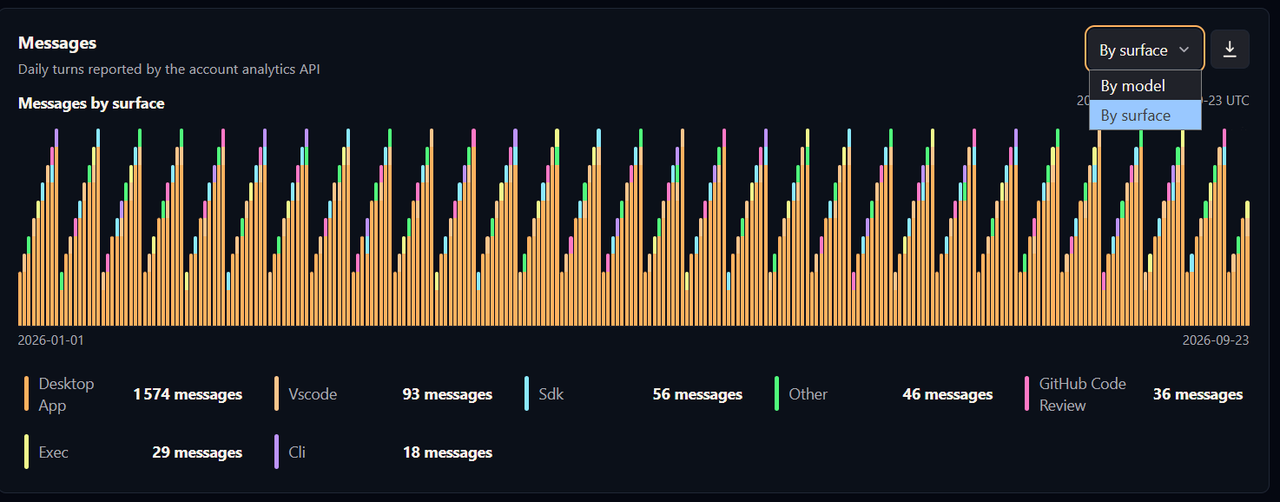Click the Vscode legend label
Image resolution: width=1280 pixels, height=502 pixels.
click(313, 394)
